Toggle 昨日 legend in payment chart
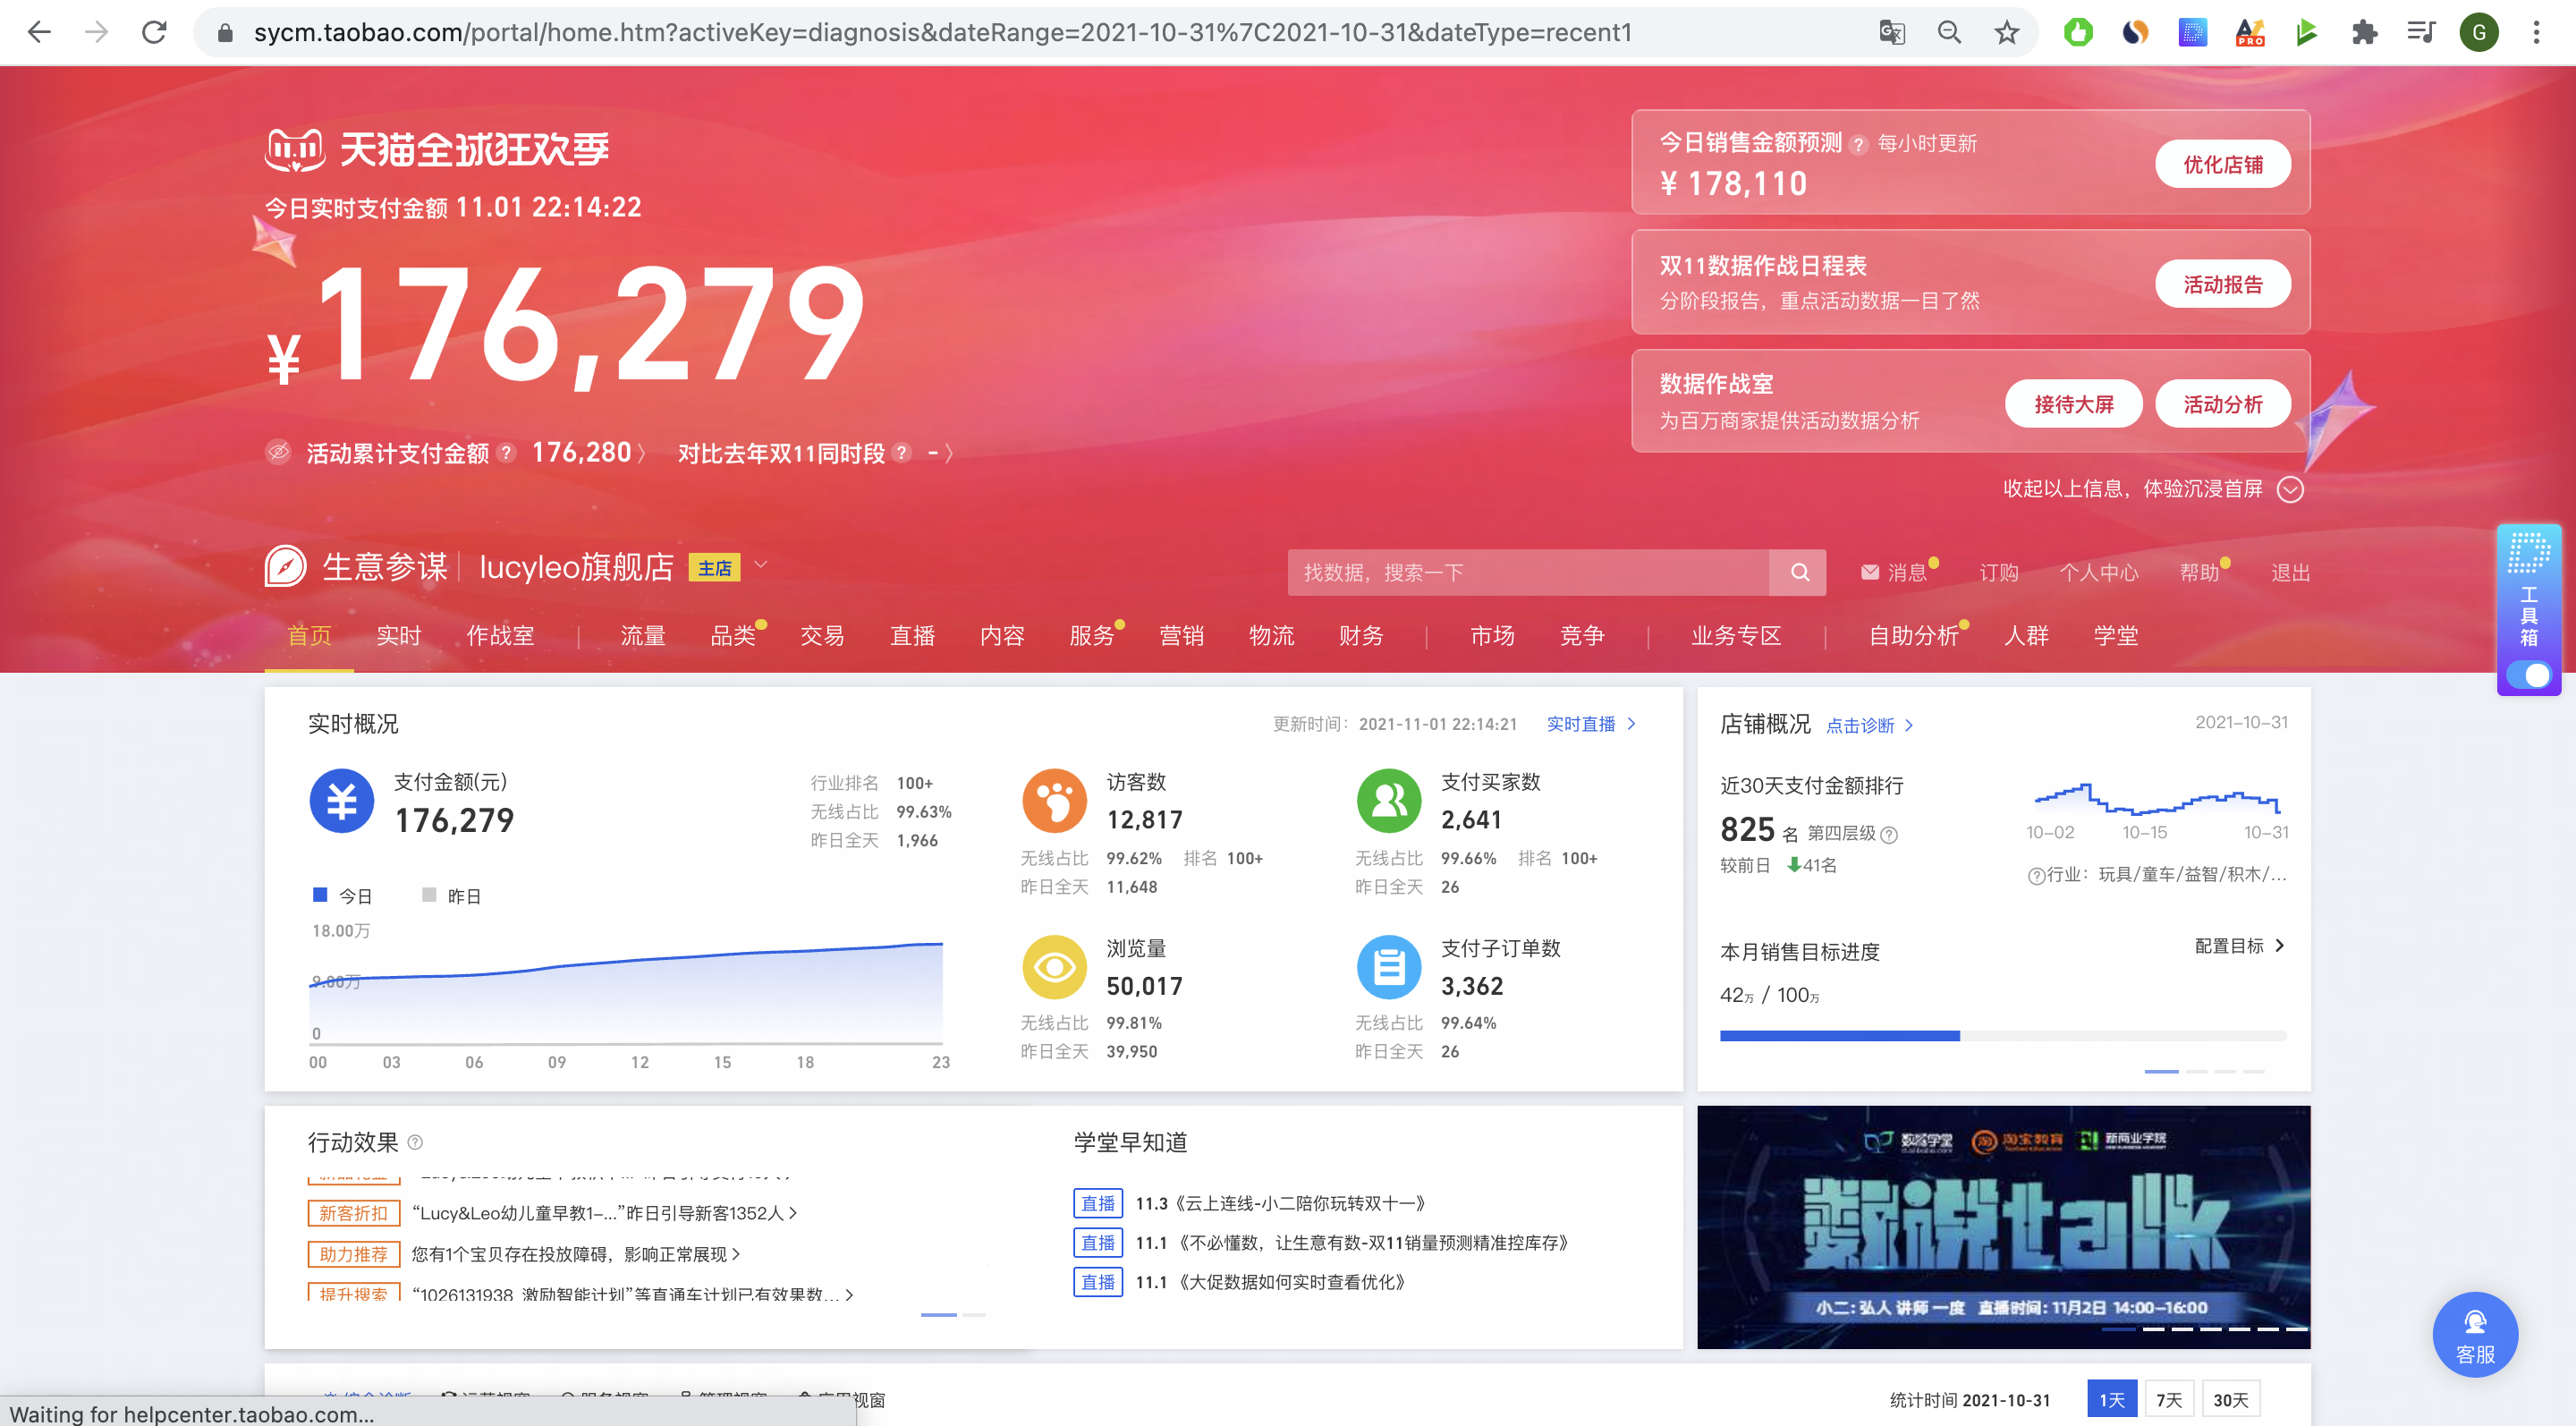This screenshot has height=1426, width=2576. pos(451,895)
